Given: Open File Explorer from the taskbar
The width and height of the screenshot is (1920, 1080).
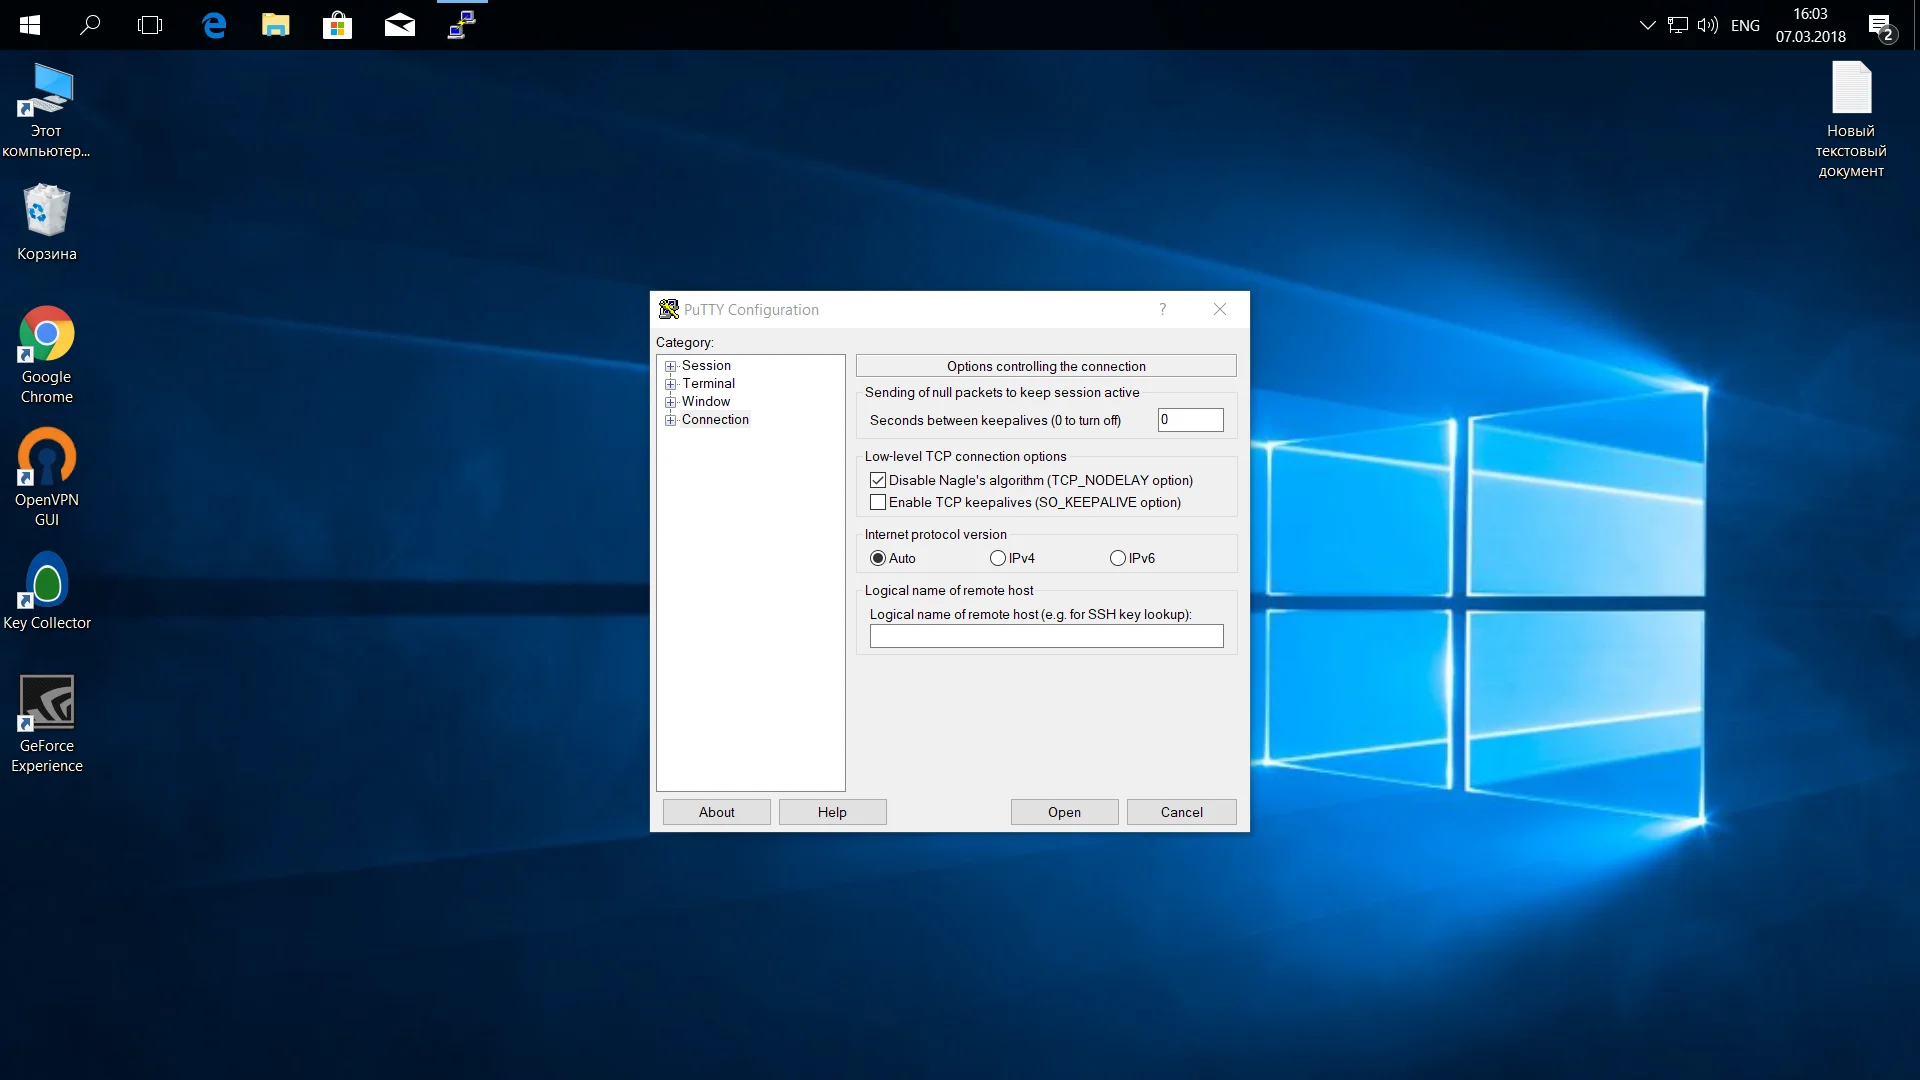Looking at the screenshot, I should 276,25.
